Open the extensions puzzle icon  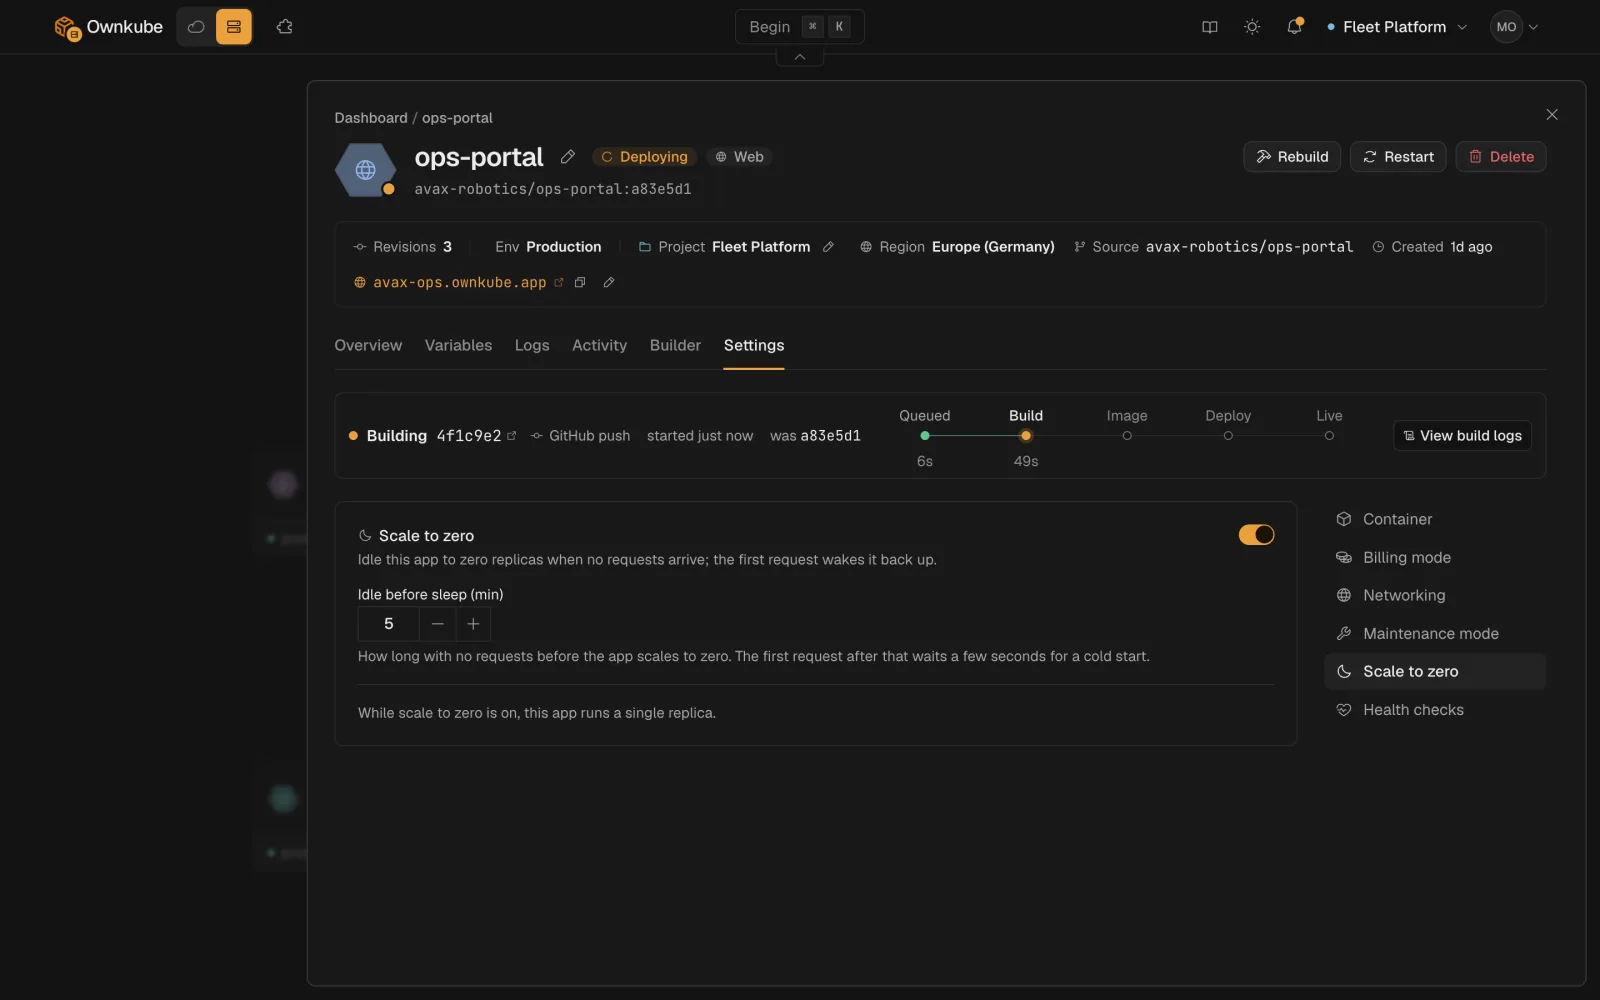click(x=285, y=27)
